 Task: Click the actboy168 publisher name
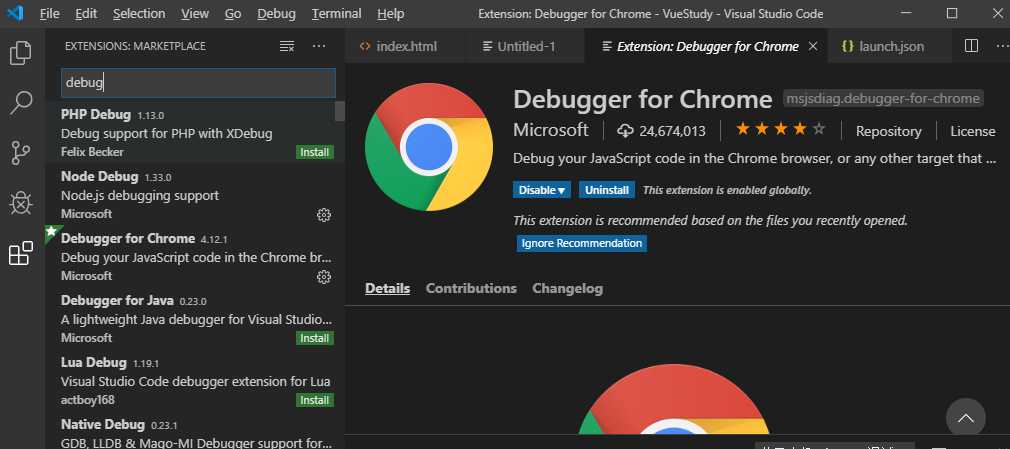click(x=88, y=399)
